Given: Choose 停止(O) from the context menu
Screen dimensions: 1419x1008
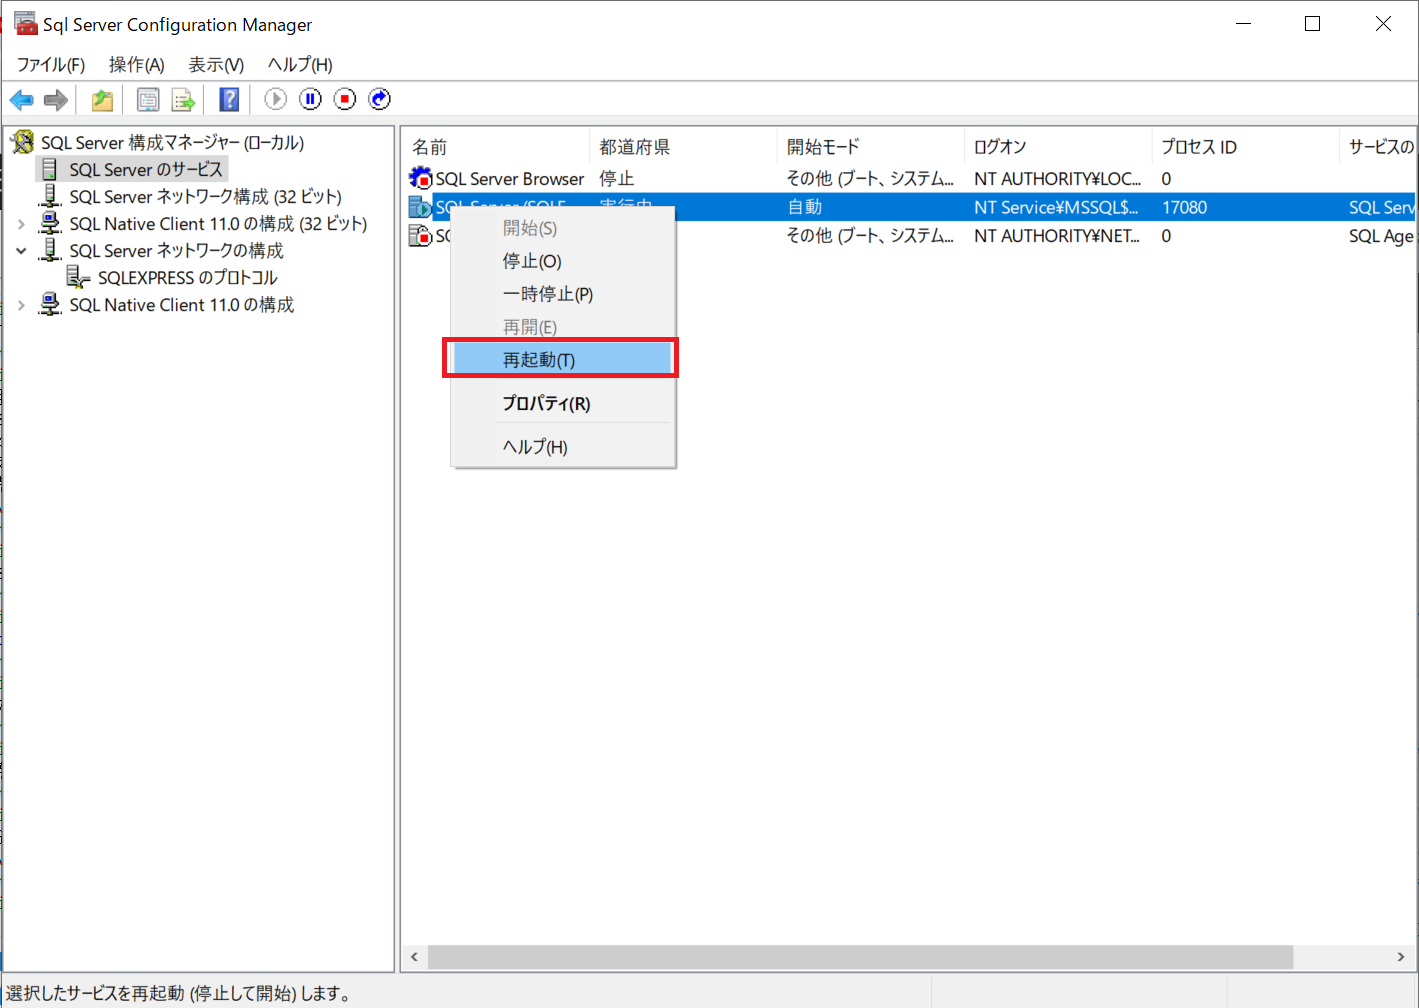Looking at the screenshot, I should click(563, 261).
